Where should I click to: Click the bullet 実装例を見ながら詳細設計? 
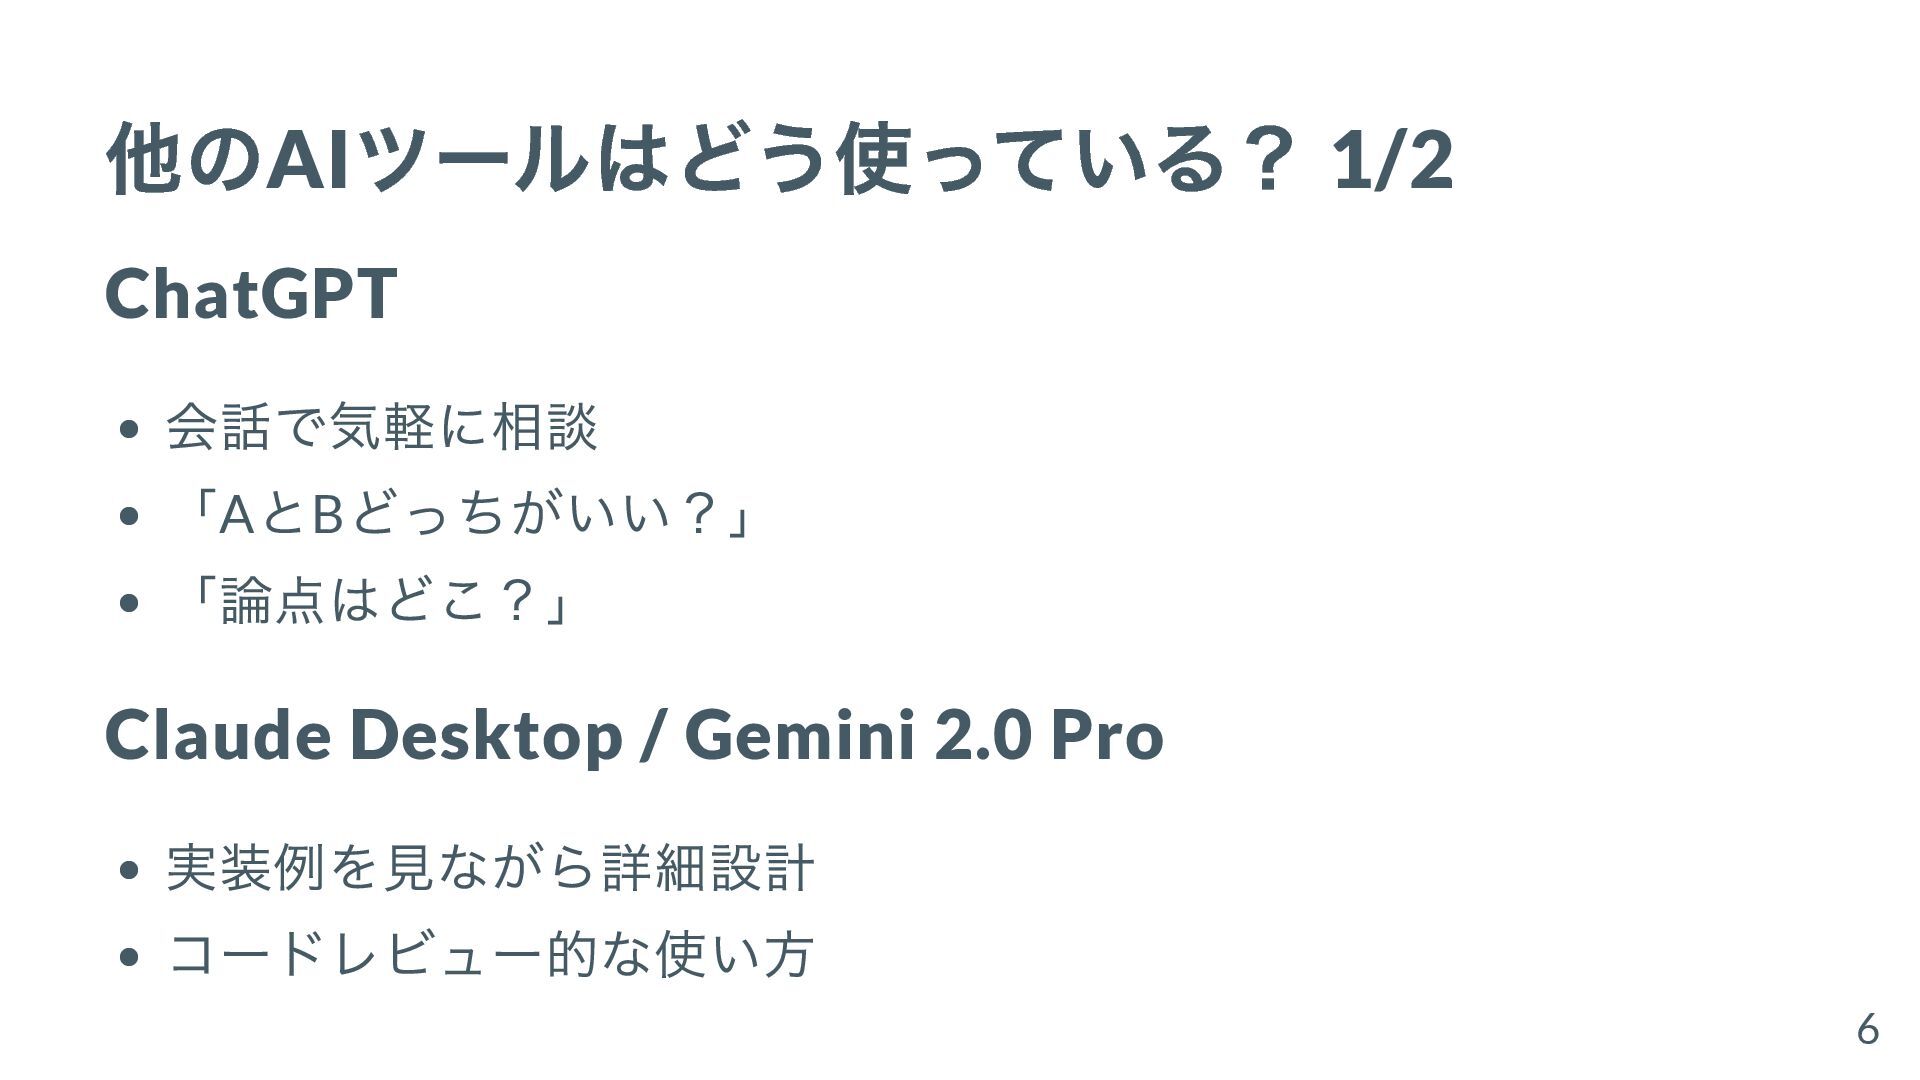490,867
